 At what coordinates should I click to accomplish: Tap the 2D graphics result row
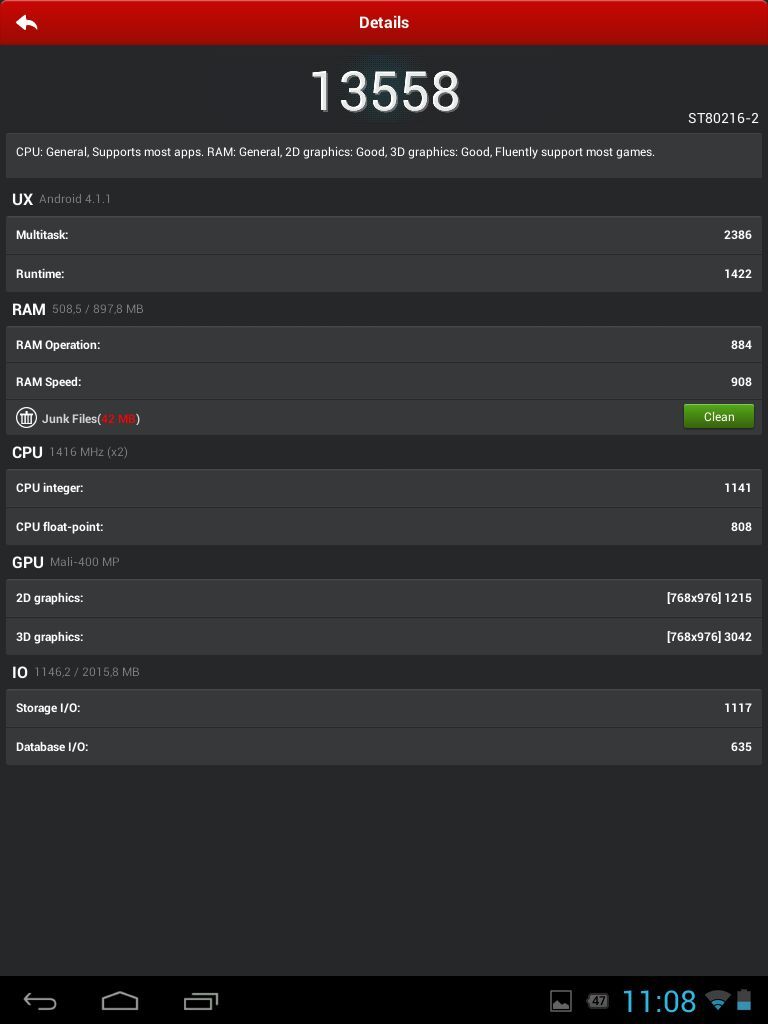[x=384, y=598]
